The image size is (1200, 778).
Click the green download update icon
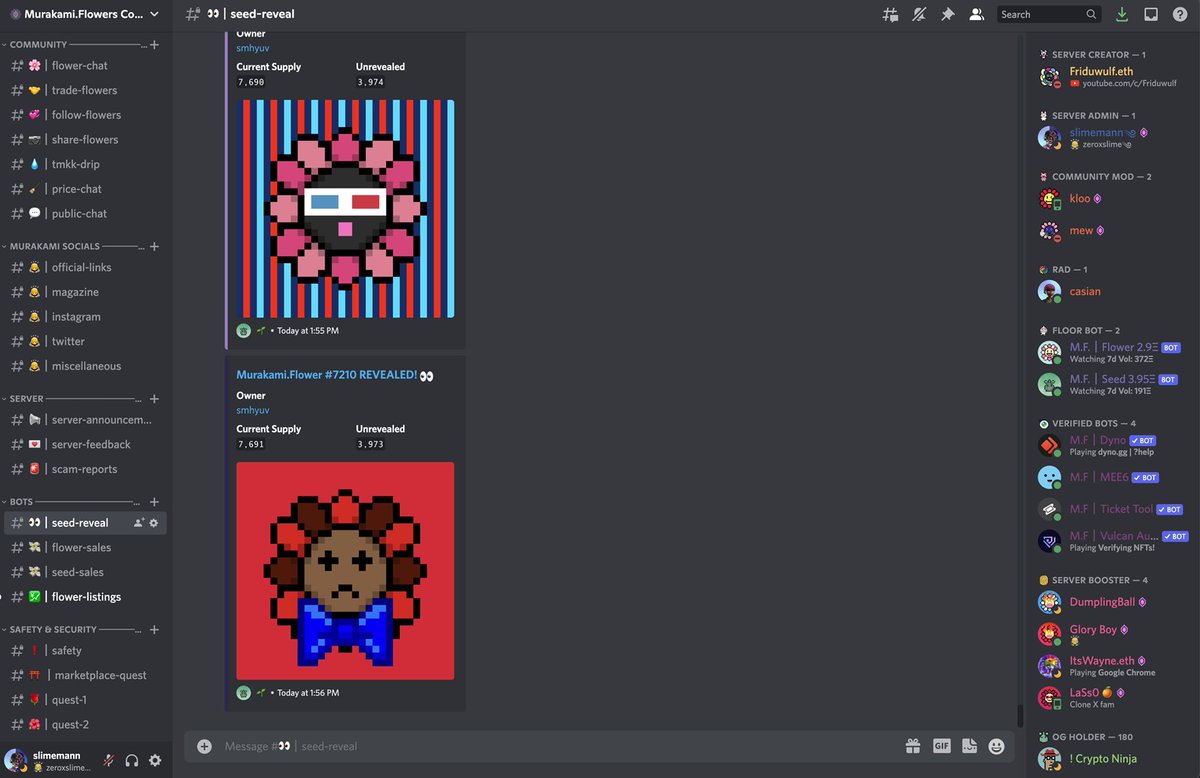coord(1122,14)
